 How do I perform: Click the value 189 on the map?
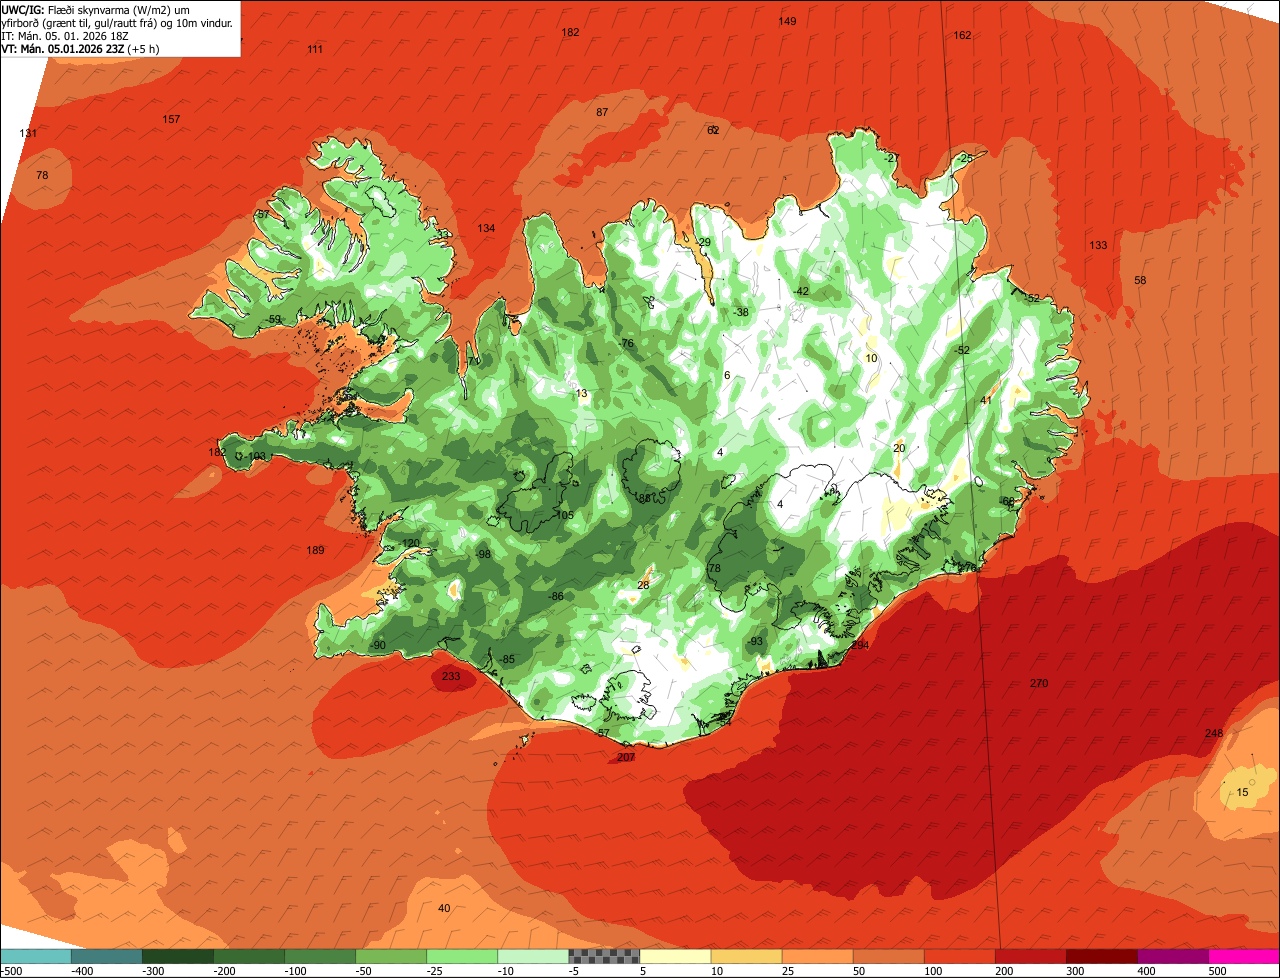(x=315, y=550)
